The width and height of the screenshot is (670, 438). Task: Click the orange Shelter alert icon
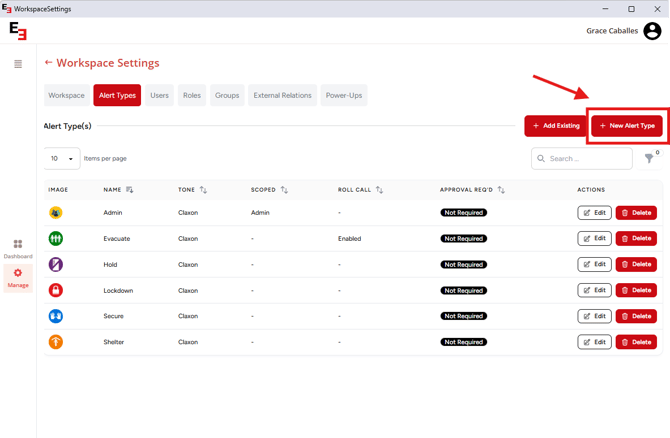[x=56, y=342]
